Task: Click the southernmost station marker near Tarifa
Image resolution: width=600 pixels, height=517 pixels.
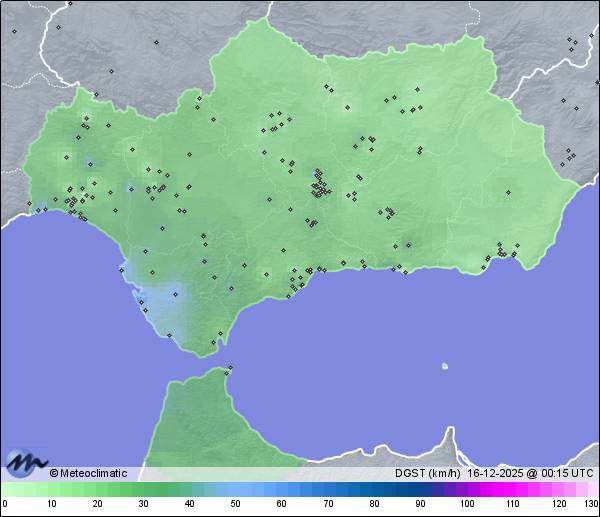Action: [213, 342]
